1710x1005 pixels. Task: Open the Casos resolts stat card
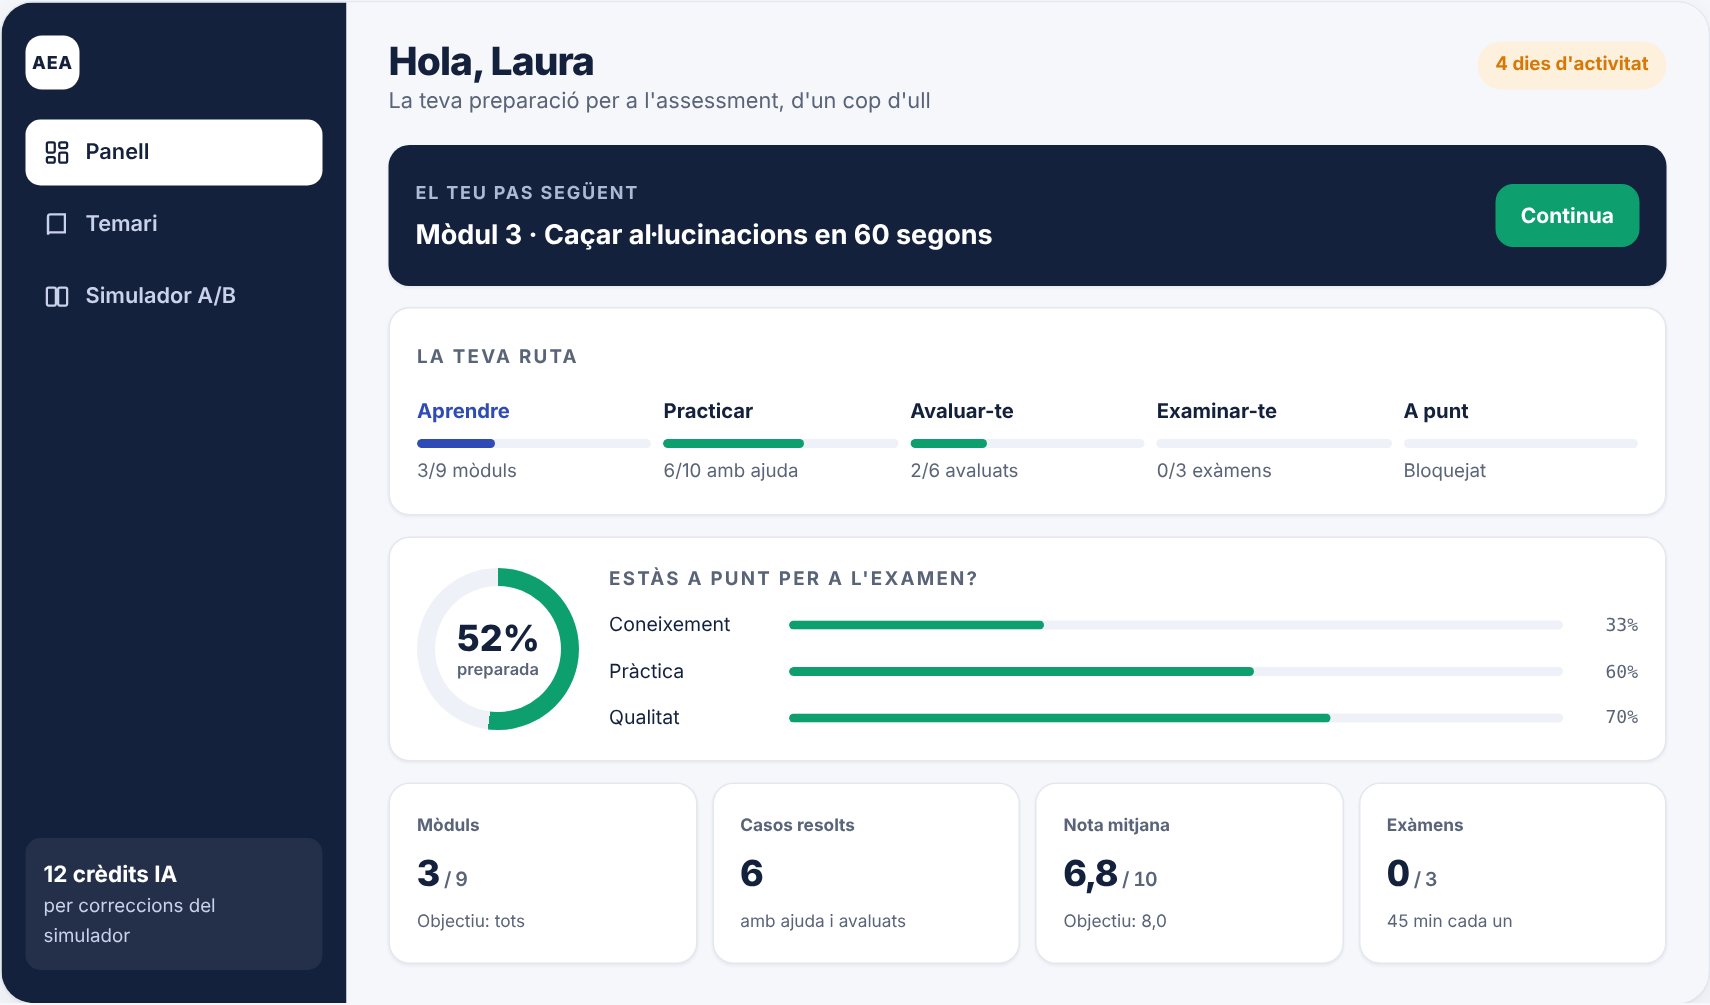(x=866, y=873)
